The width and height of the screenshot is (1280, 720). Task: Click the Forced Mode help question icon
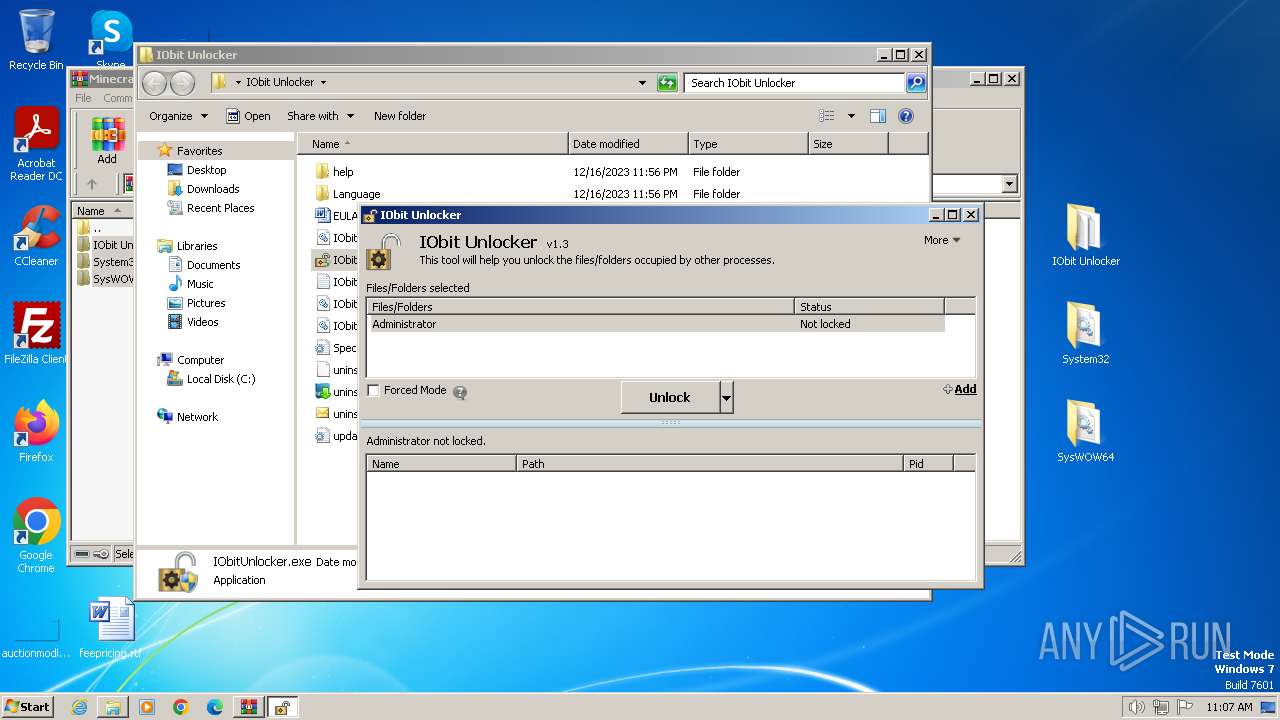[x=460, y=392]
